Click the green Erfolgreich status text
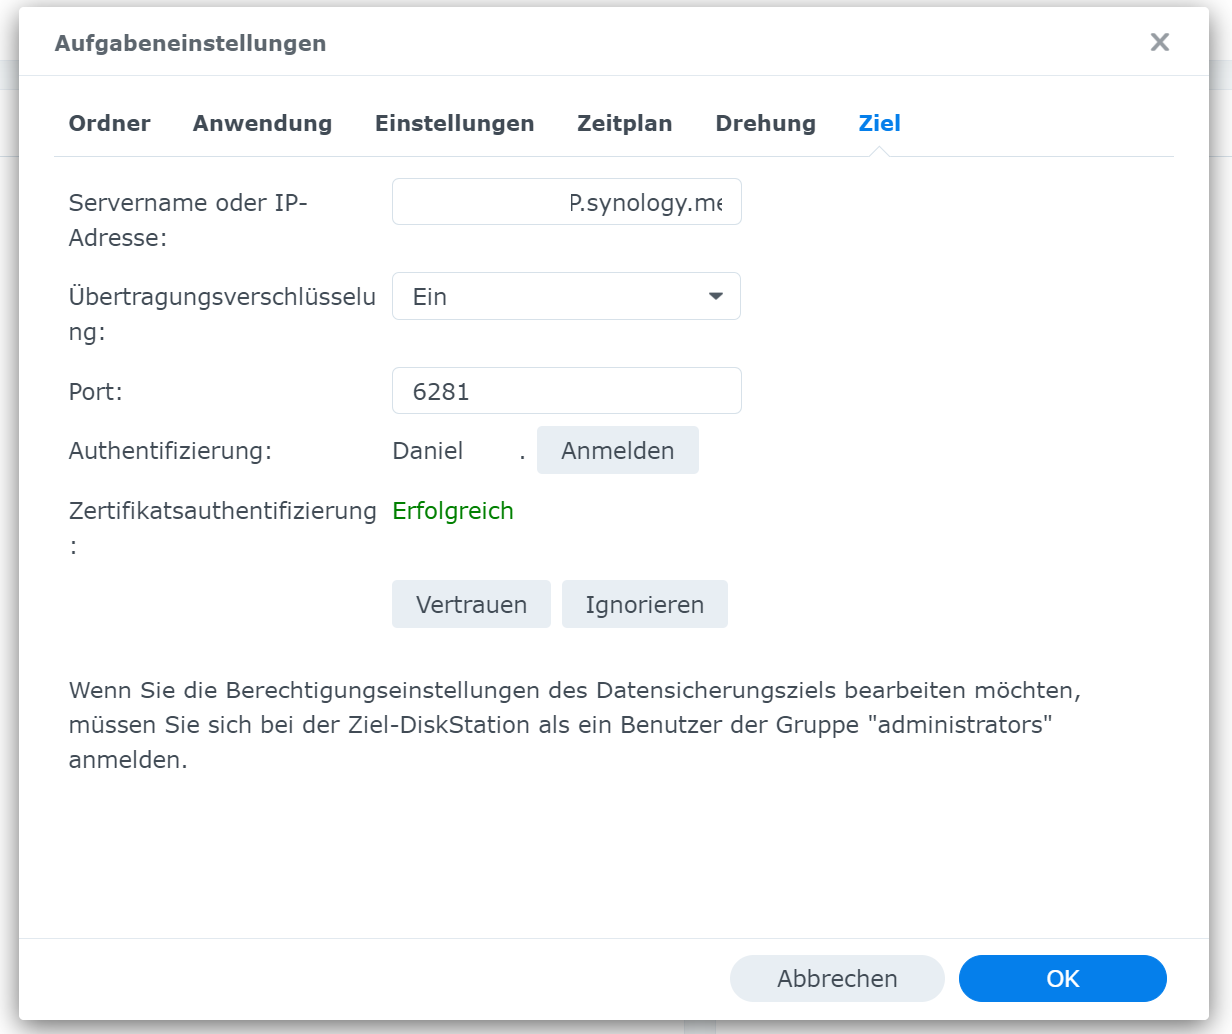1232x1034 pixels. point(452,511)
